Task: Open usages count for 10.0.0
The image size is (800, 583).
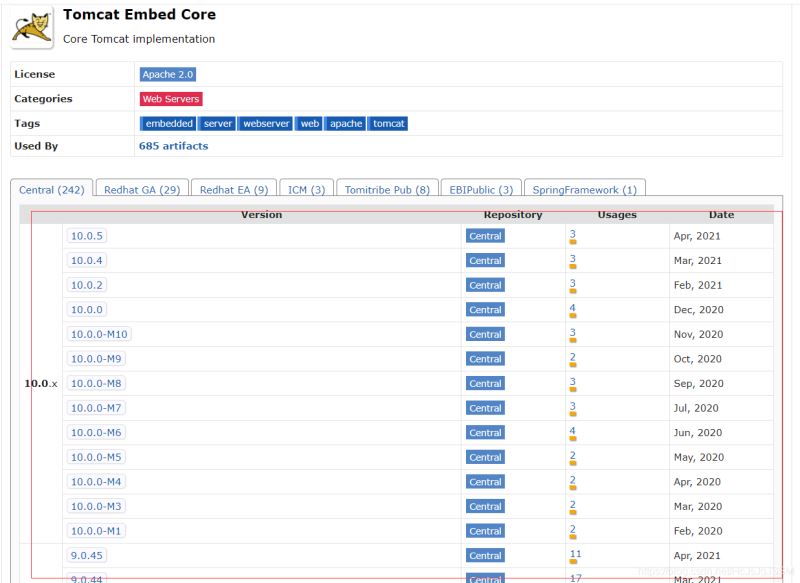Action: (572, 310)
